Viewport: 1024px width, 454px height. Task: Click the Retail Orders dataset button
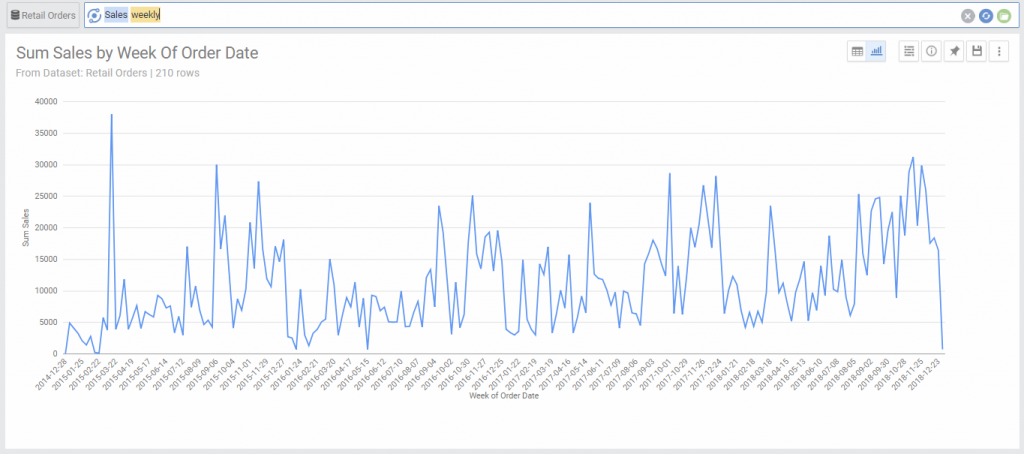43,15
